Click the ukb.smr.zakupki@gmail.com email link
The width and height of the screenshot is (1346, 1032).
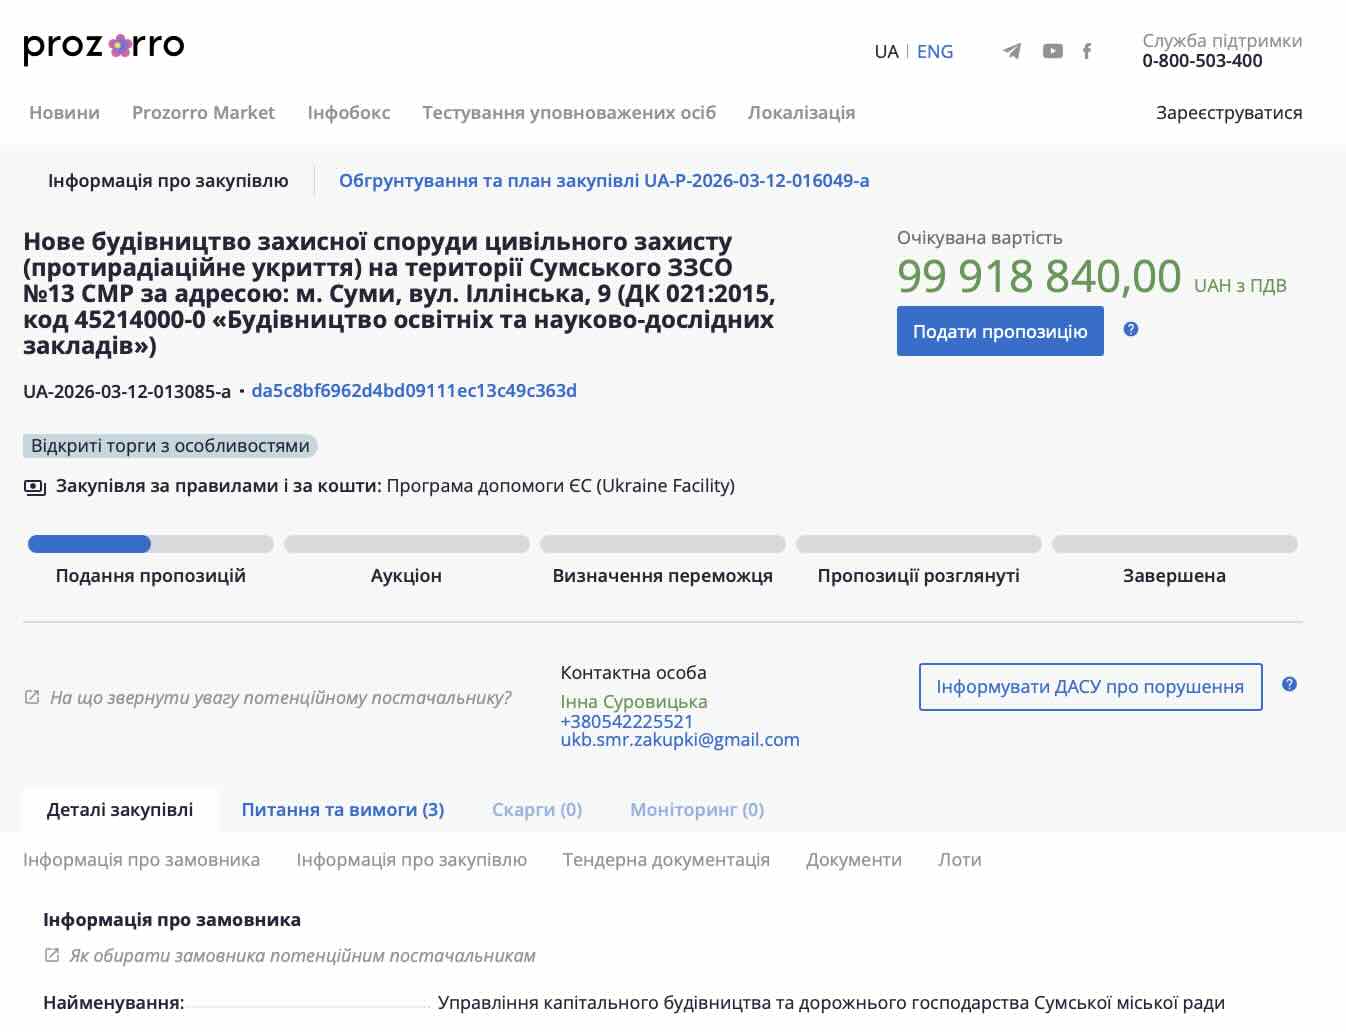coord(679,740)
